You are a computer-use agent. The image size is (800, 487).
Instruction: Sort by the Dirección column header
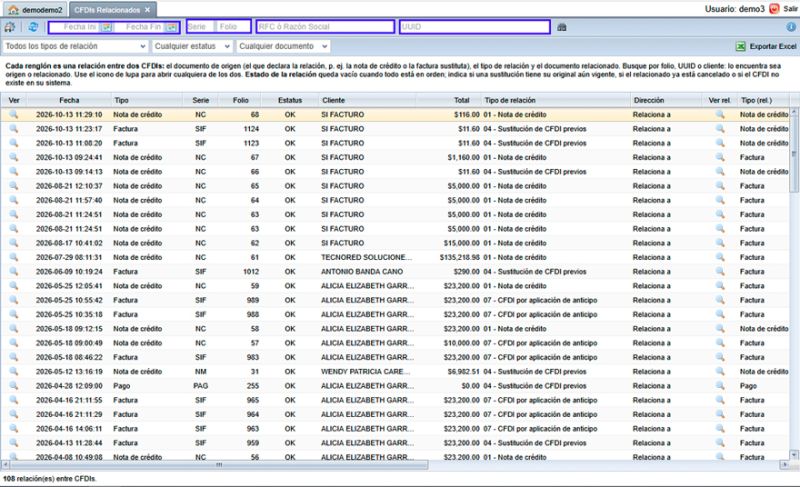[x=666, y=100]
